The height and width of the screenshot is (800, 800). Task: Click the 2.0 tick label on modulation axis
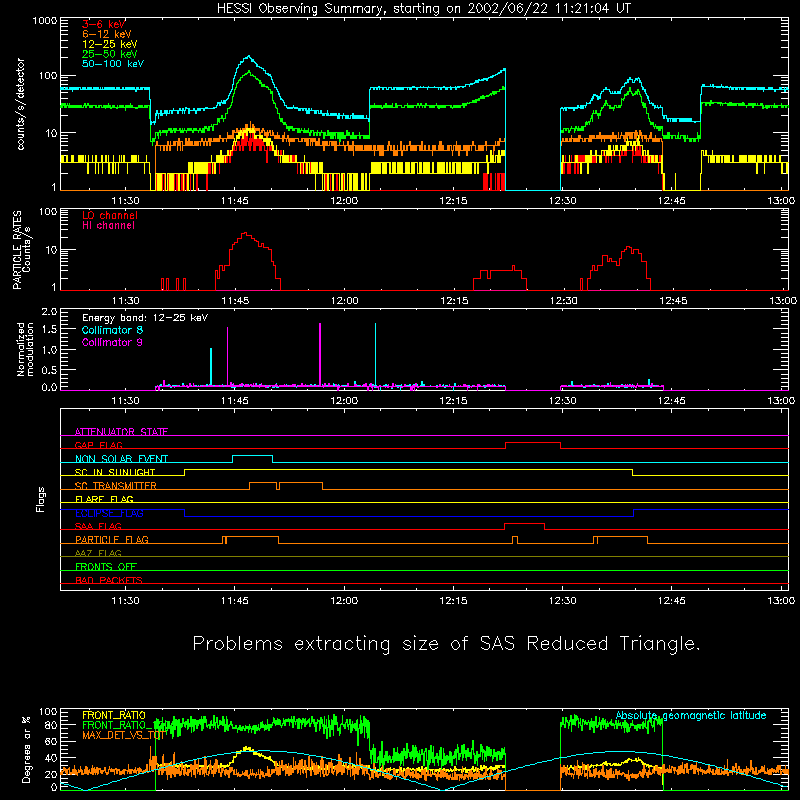pyautogui.click(x=49, y=311)
